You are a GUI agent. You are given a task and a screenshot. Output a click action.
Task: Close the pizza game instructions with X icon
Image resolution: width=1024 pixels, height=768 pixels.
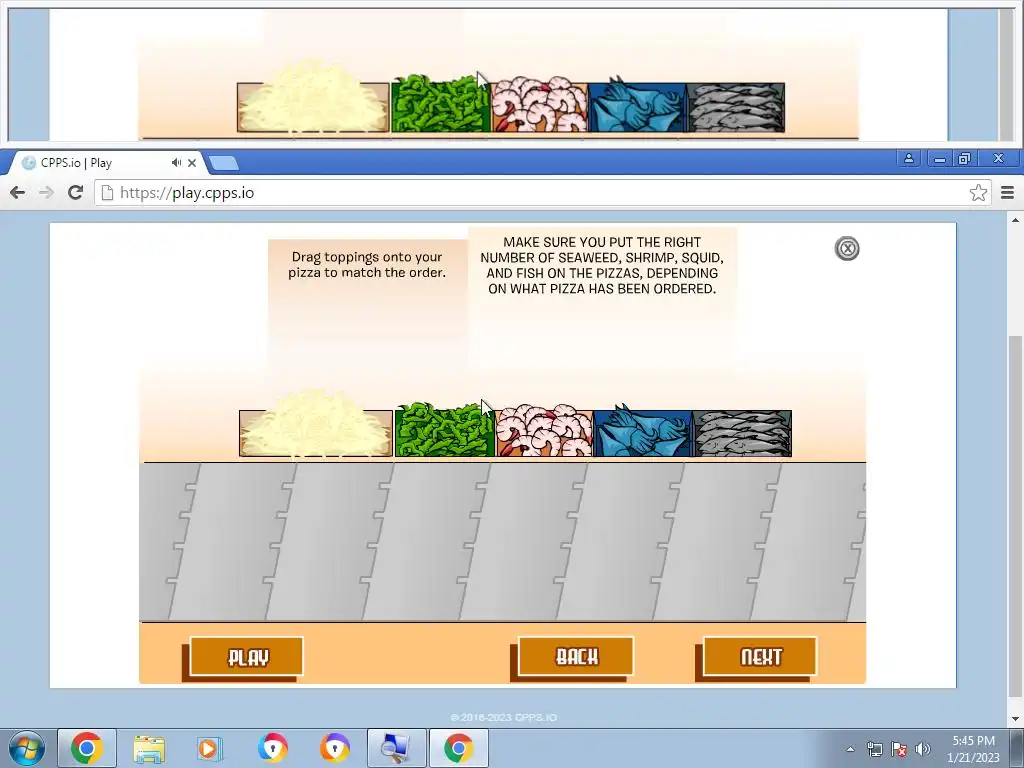click(847, 249)
